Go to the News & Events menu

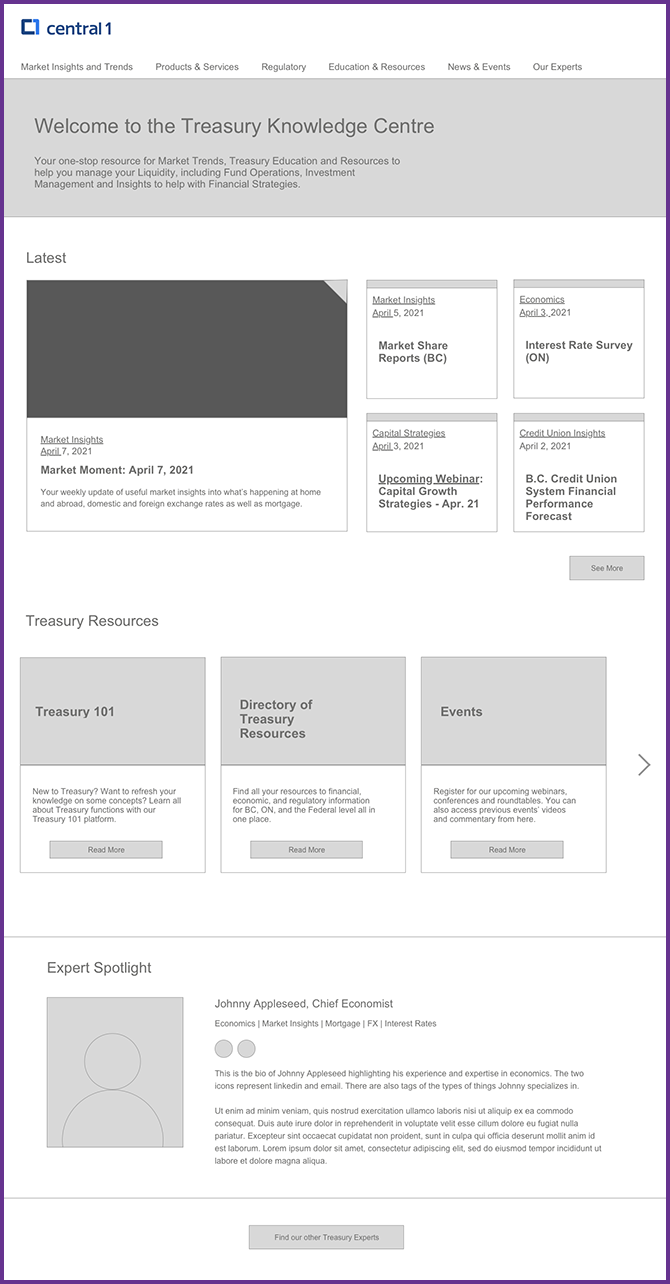click(479, 67)
